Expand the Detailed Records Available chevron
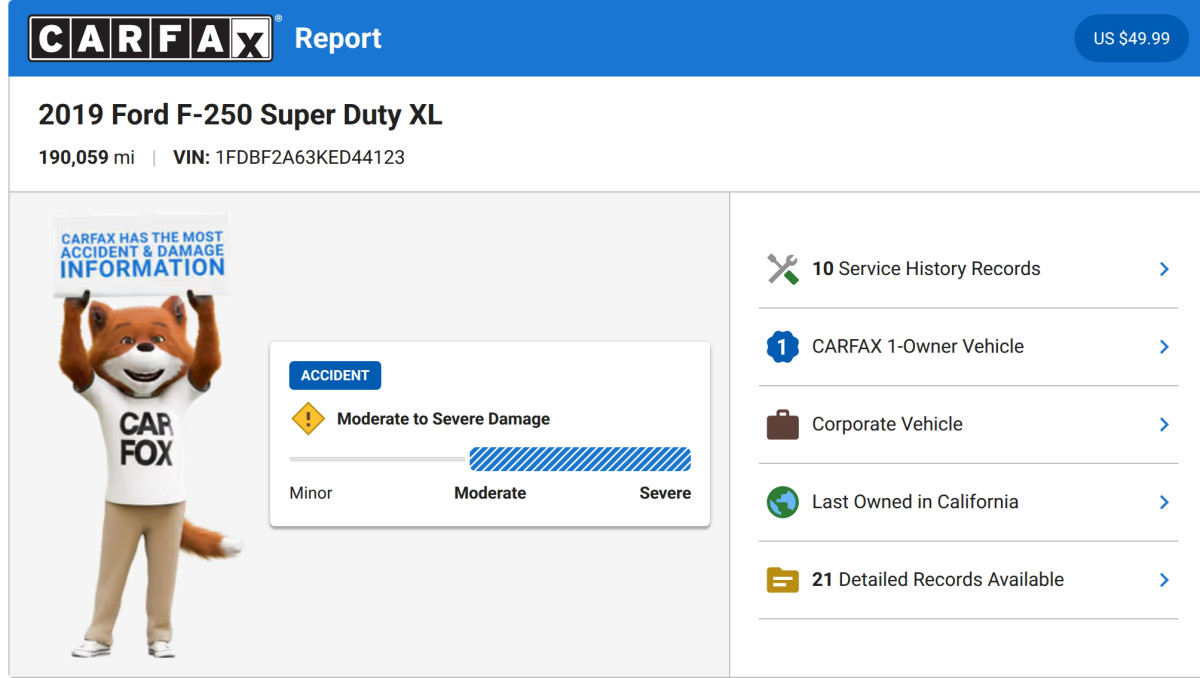The height and width of the screenshot is (678, 1200). point(1164,580)
